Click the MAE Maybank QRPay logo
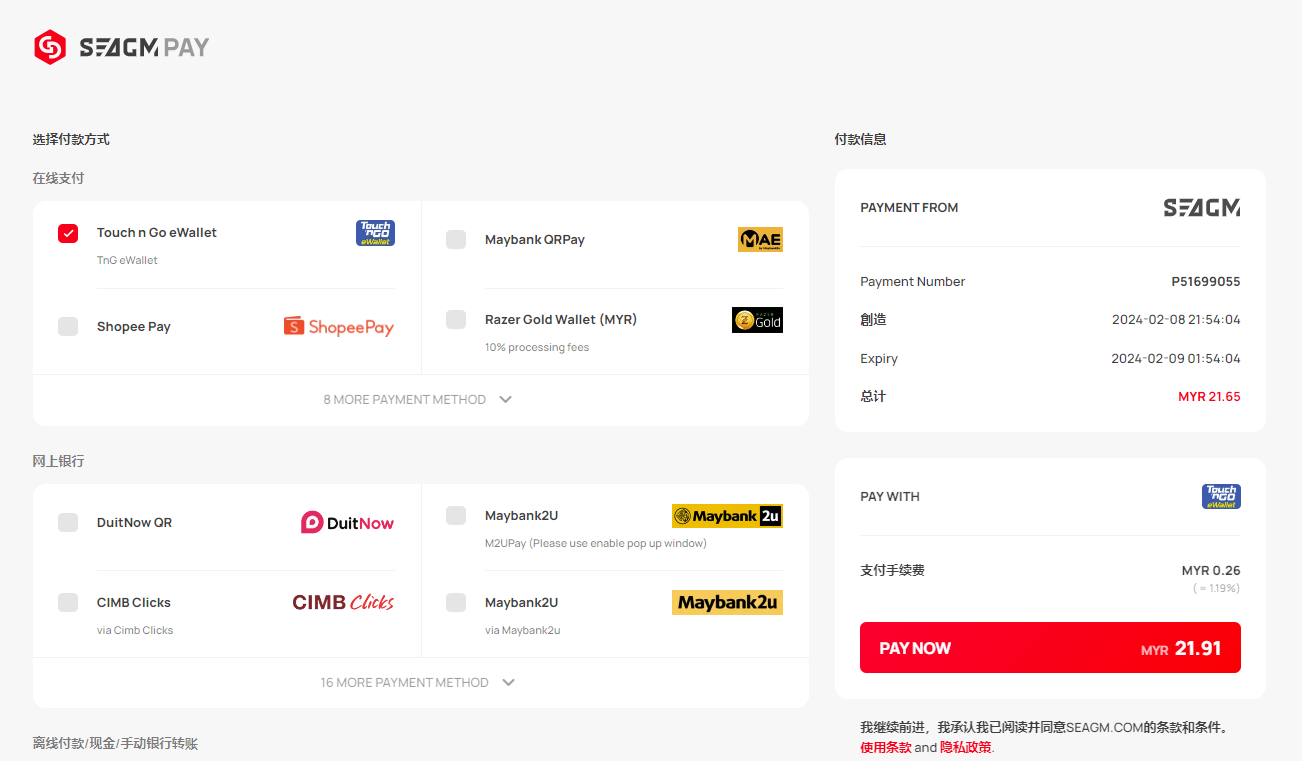This screenshot has height=761, width=1302. 760,239
